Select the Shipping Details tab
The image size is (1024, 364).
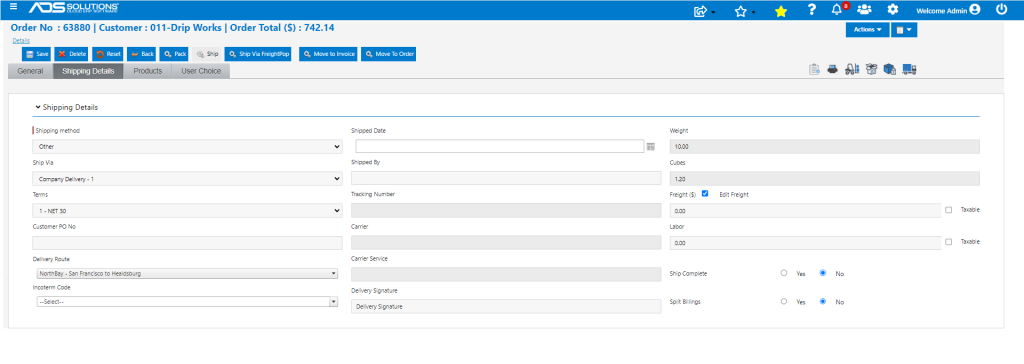(88, 71)
